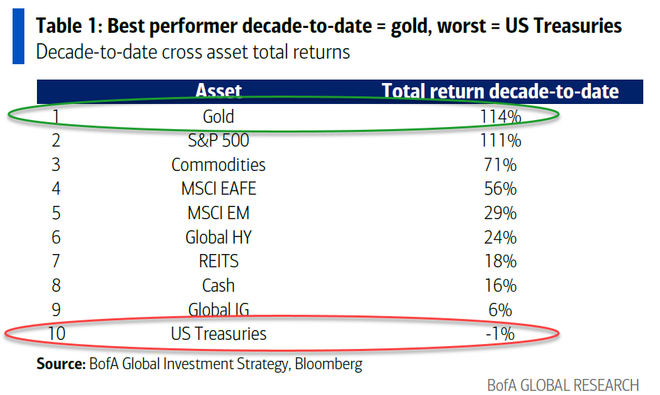The height and width of the screenshot is (395, 660).
Task: Click the blue vertical title bar
Action: click(18, 36)
